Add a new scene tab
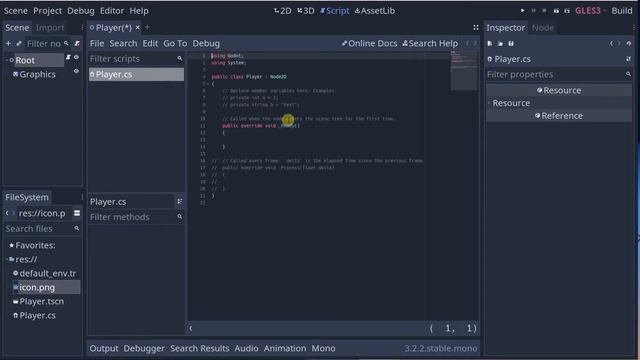This screenshot has height=360, width=640. click(x=147, y=27)
